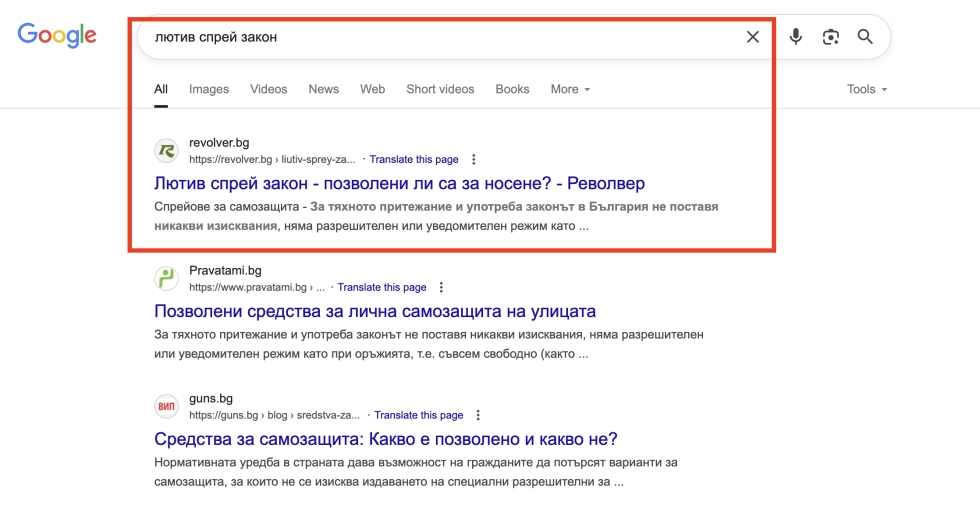Open more options for revolver.bg result
Screen dimensions: 980x515
tap(474, 159)
